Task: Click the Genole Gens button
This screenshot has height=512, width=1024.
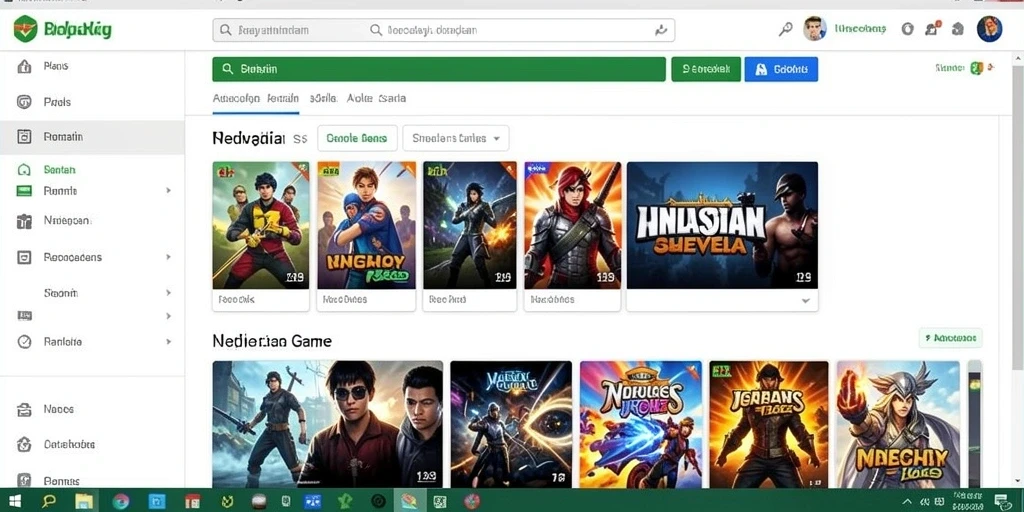Action: 357,138
